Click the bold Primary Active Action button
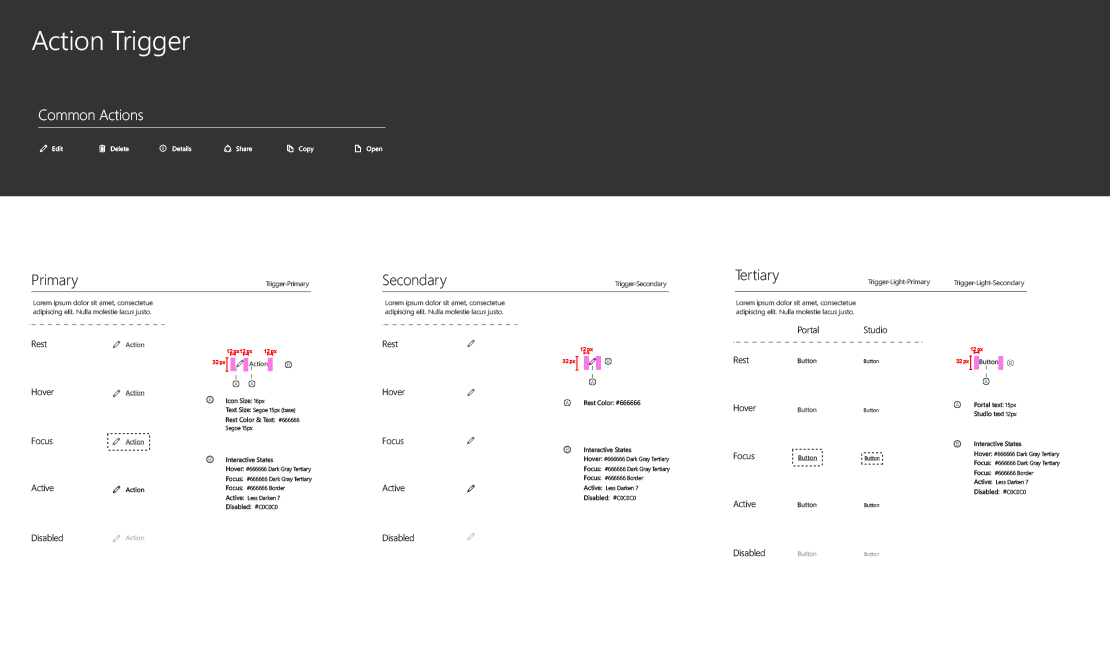 coord(128,490)
